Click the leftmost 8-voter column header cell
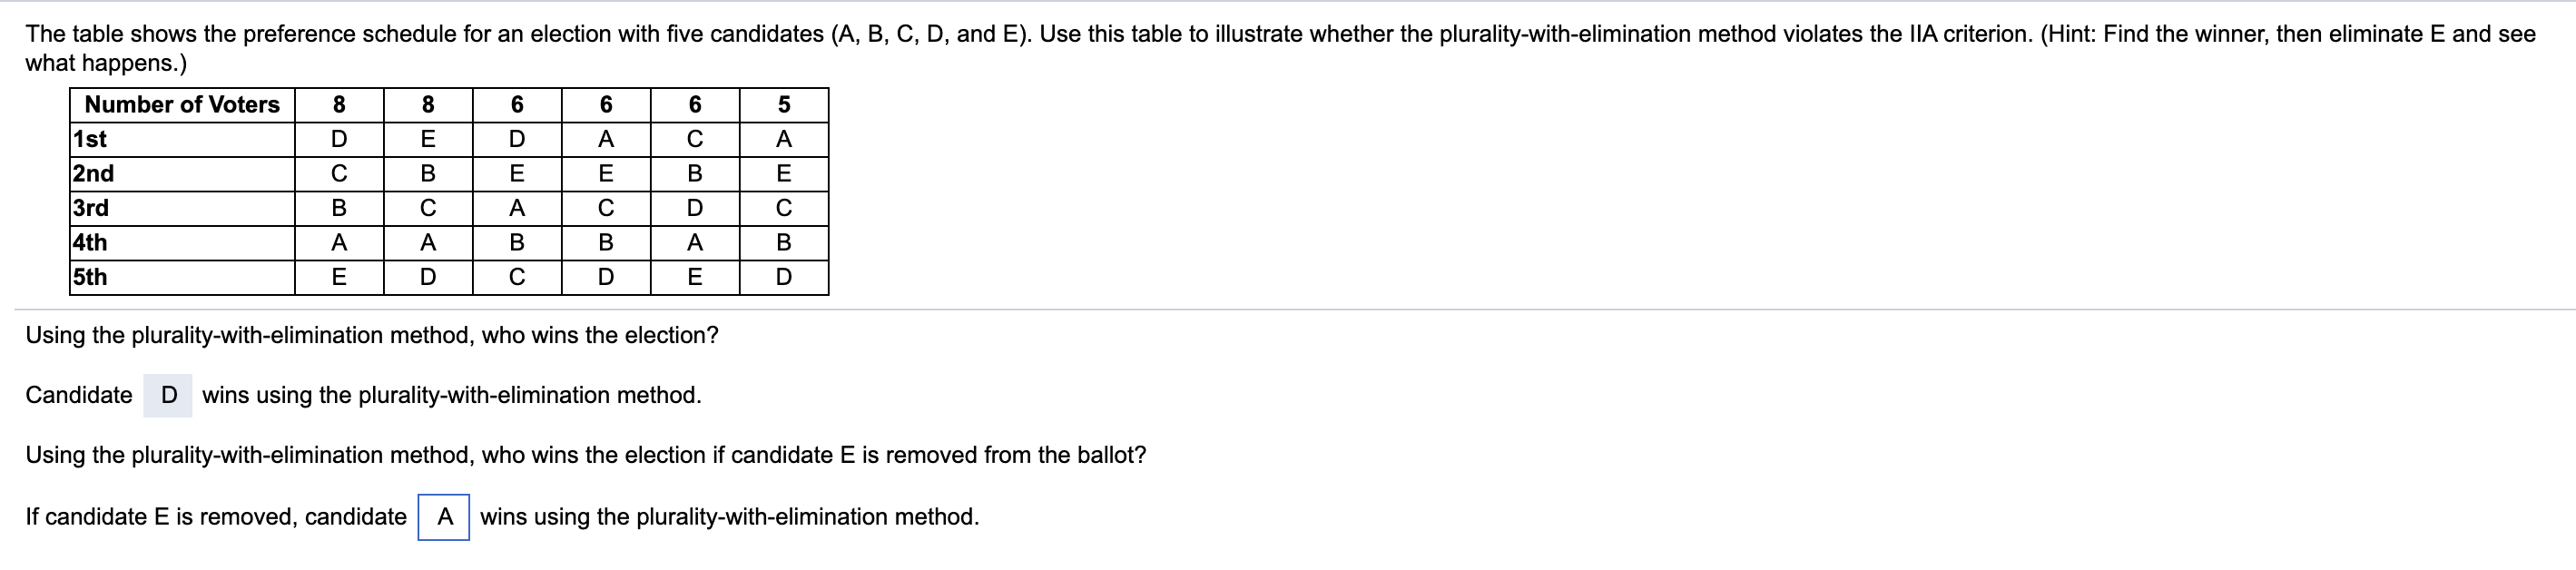Screen dimensions: 2576x570 (339, 105)
